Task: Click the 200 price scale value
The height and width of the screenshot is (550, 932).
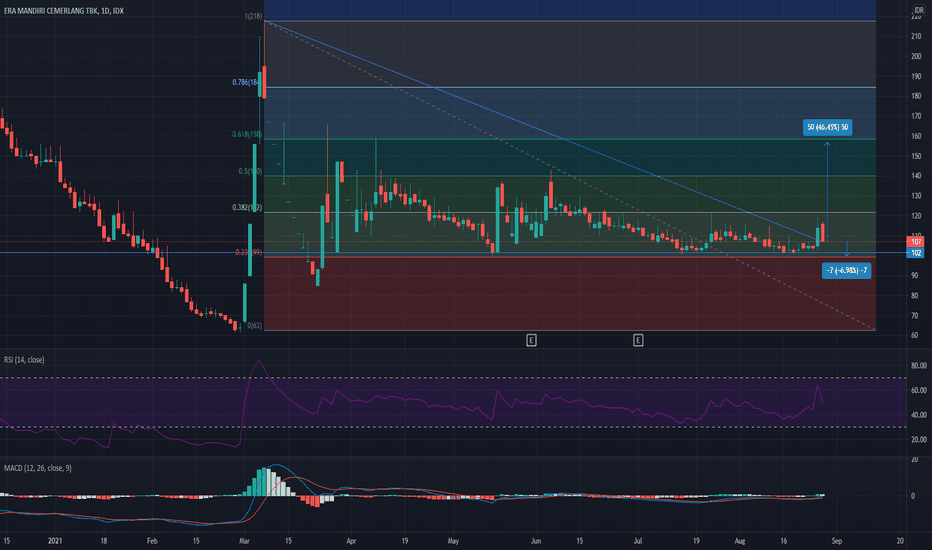Action: pyautogui.click(x=916, y=56)
